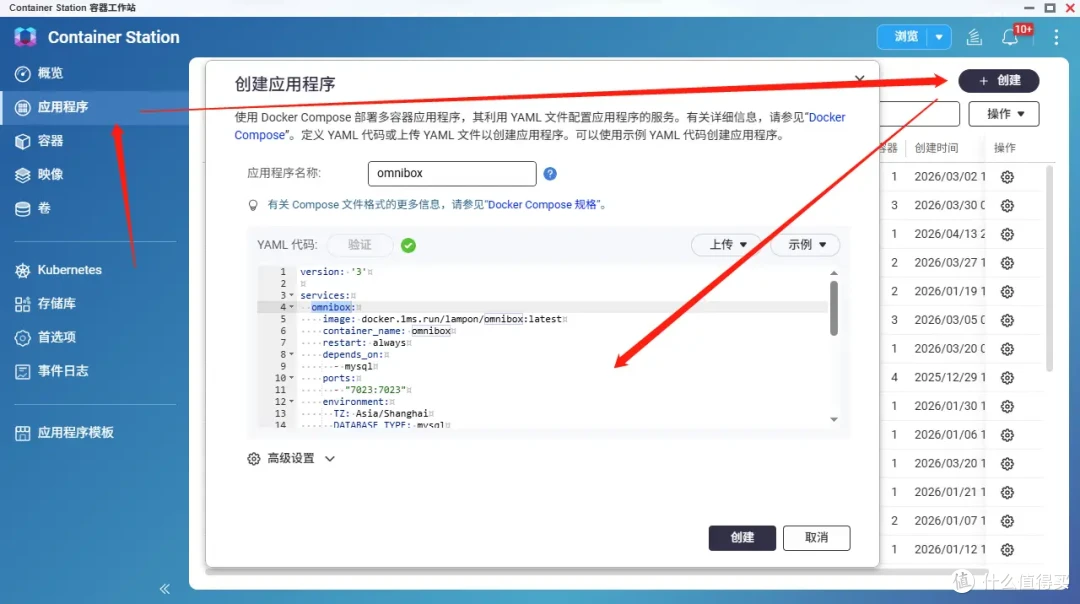Open the Docker Compose 规格 link
Image resolution: width=1080 pixels, height=604 pixels.
(x=544, y=205)
